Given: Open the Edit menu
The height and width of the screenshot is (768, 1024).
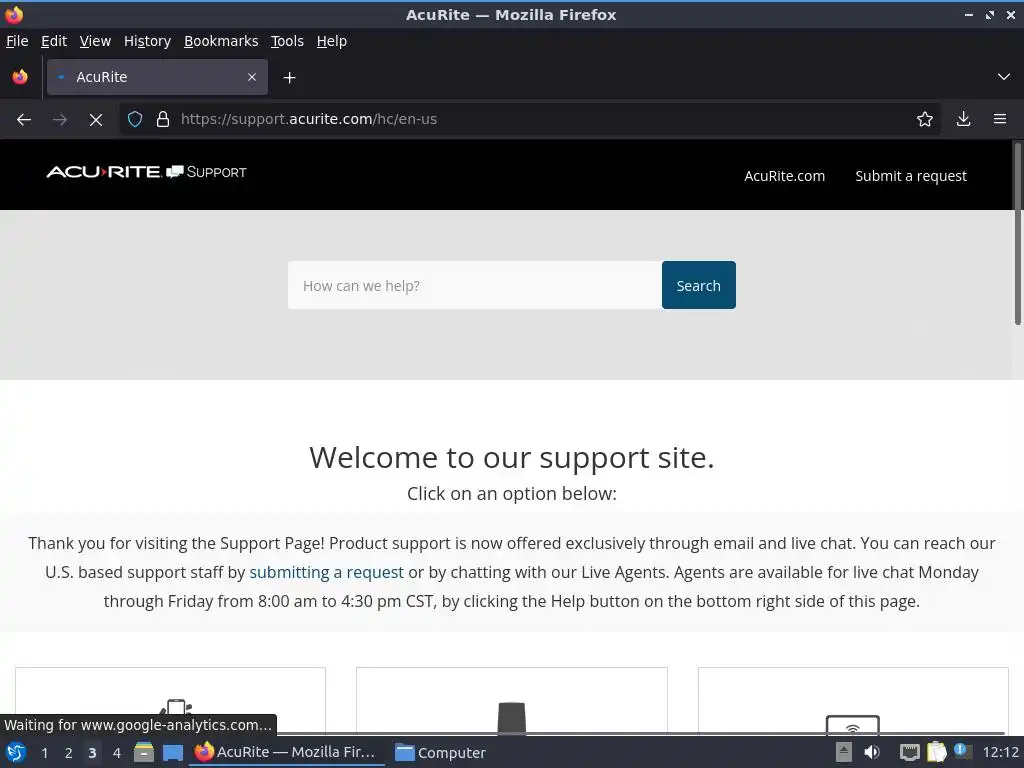Looking at the screenshot, I should 54,41.
